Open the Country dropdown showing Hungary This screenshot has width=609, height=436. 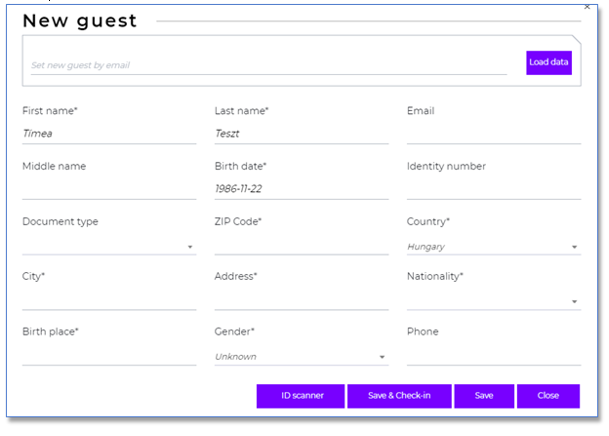(493, 246)
